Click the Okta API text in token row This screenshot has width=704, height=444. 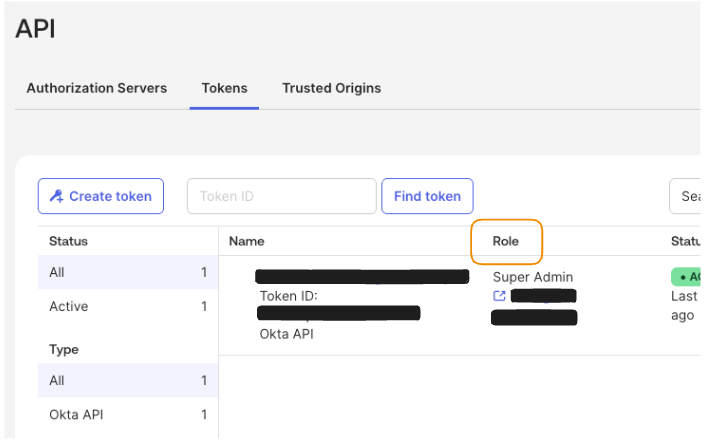pyautogui.click(x=286, y=334)
